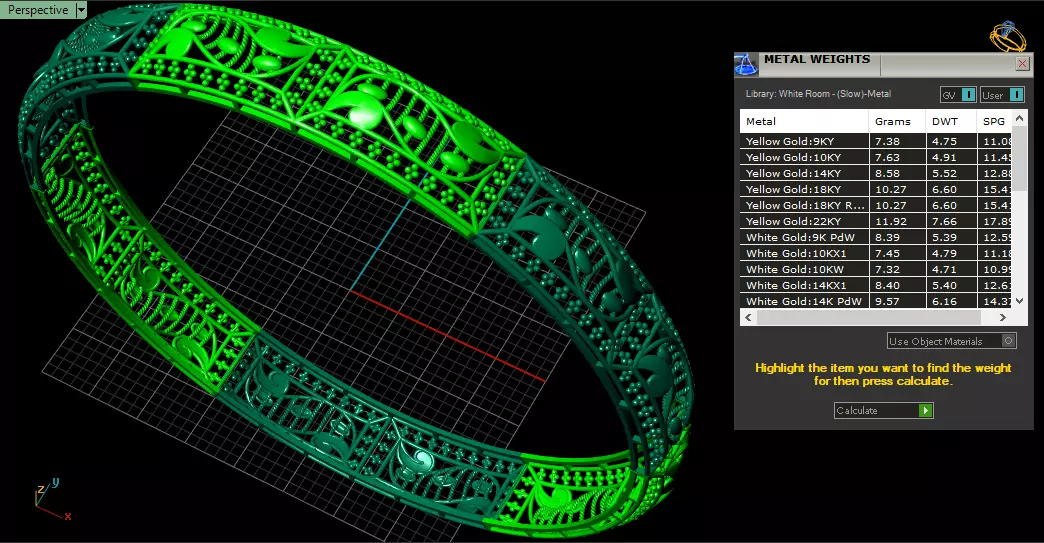Screen dimensions: 1044x543
Task: Close the Metal Weights panel
Action: [x=1023, y=64]
